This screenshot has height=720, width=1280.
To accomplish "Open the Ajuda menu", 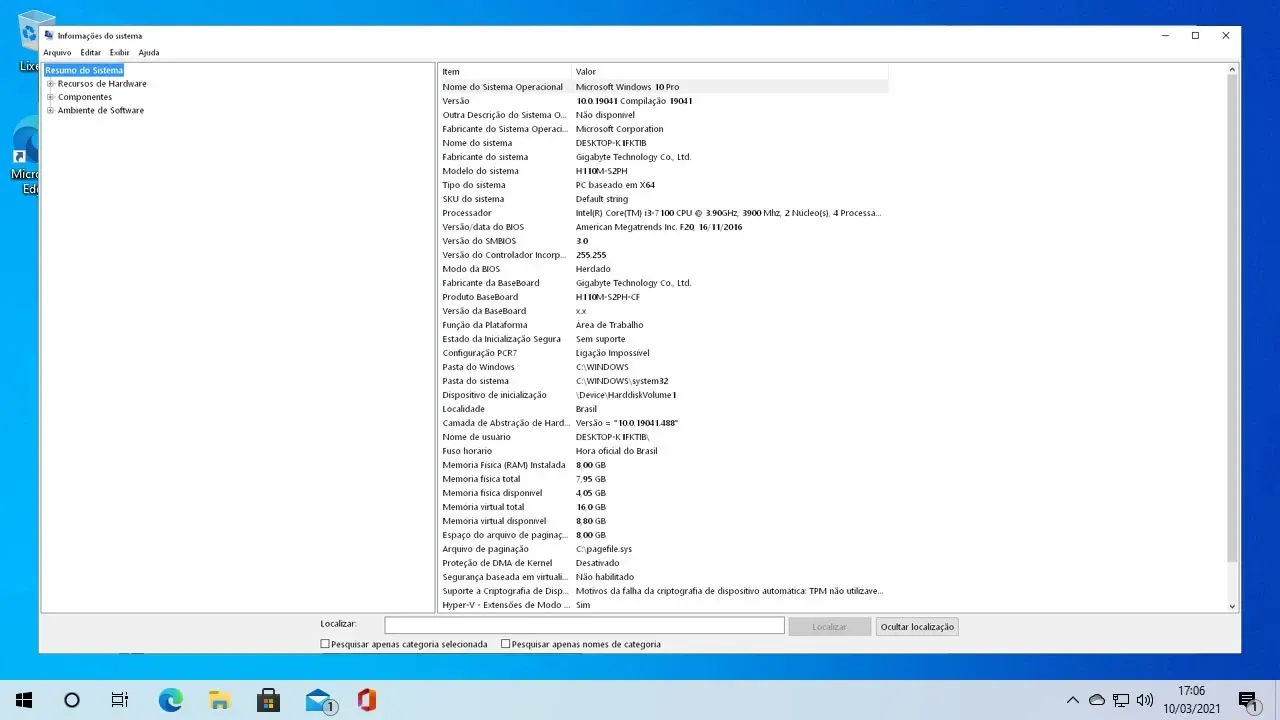I will tap(149, 52).
